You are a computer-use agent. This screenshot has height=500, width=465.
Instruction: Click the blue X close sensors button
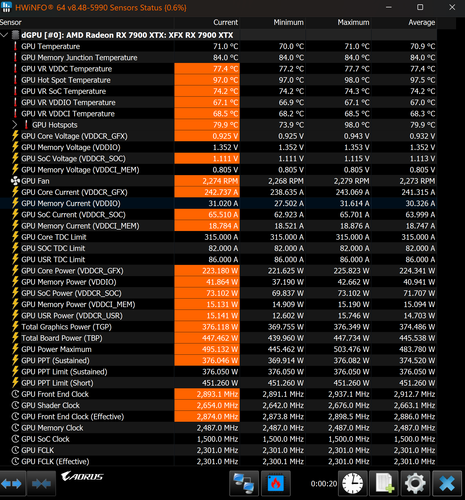click(446, 483)
